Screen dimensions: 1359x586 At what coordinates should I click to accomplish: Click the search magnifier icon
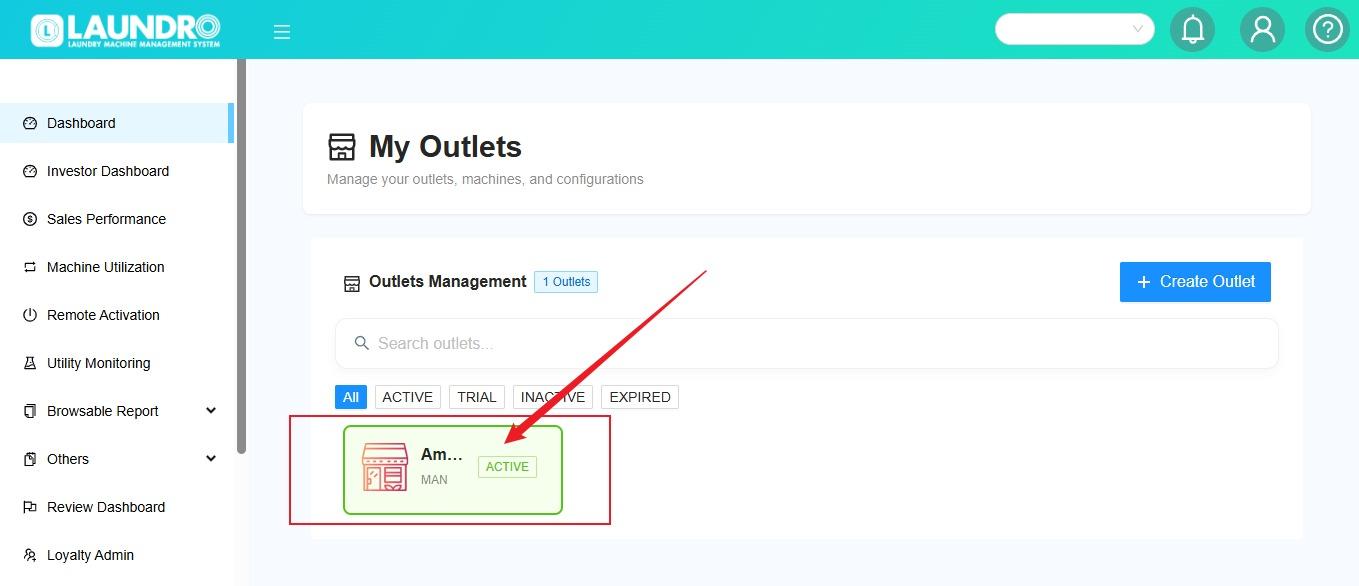pyautogui.click(x=362, y=343)
